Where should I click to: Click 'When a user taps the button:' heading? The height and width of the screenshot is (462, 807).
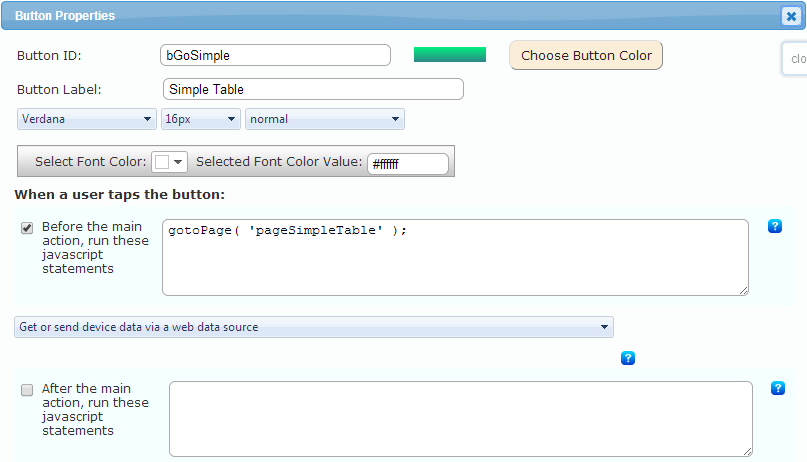(x=119, y=194)
